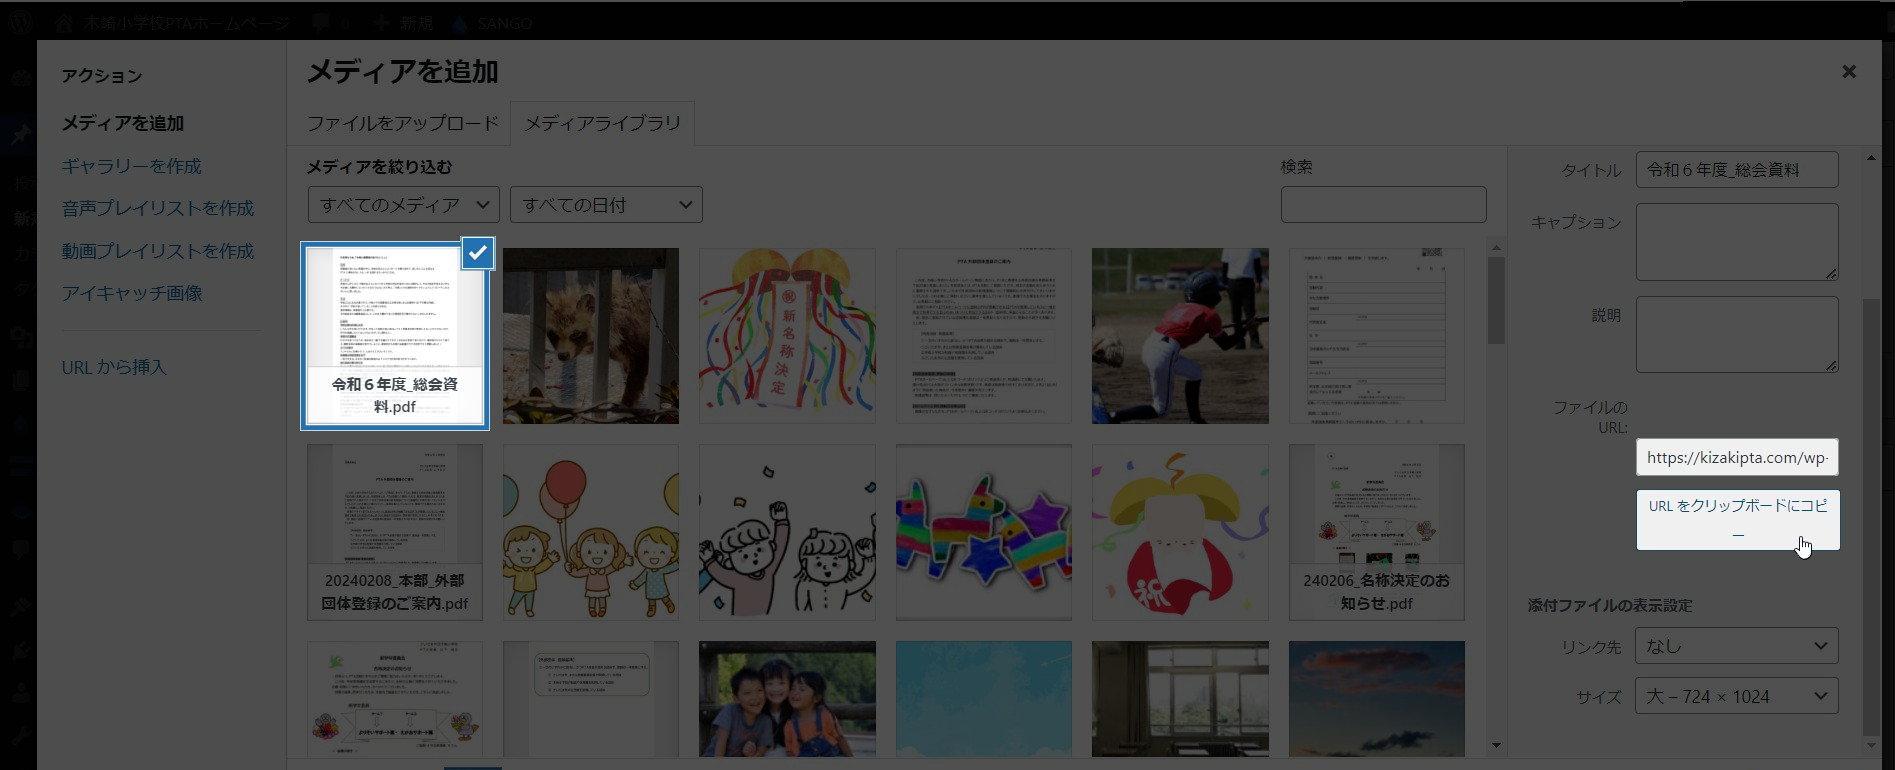The image size is (1895, 770).
Task: Switch to ファイルをアップロード tab
Action: pos(402,123)
